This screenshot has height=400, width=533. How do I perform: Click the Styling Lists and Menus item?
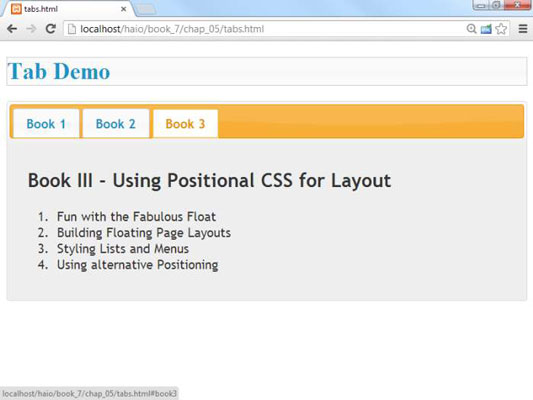(123, 249)
